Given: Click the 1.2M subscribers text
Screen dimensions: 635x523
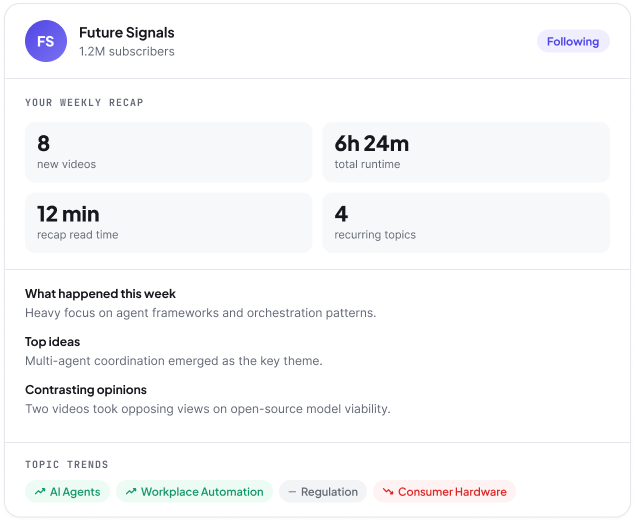Looking at the screenshot, I should pos(127,51).
